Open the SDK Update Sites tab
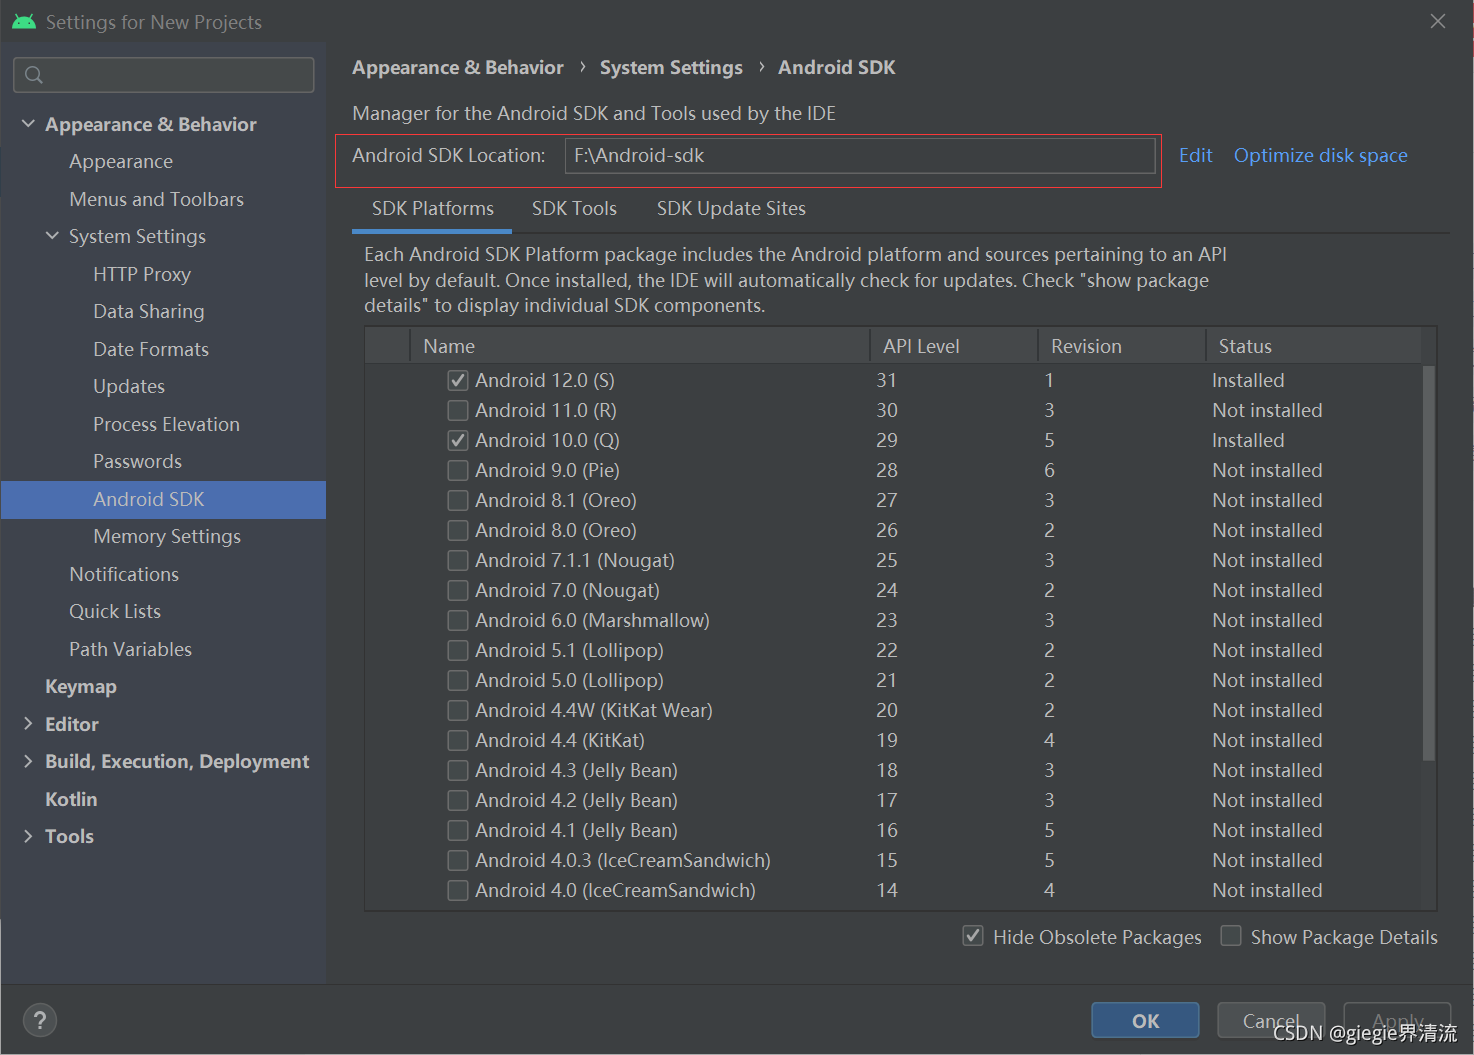 coord(731,209)
